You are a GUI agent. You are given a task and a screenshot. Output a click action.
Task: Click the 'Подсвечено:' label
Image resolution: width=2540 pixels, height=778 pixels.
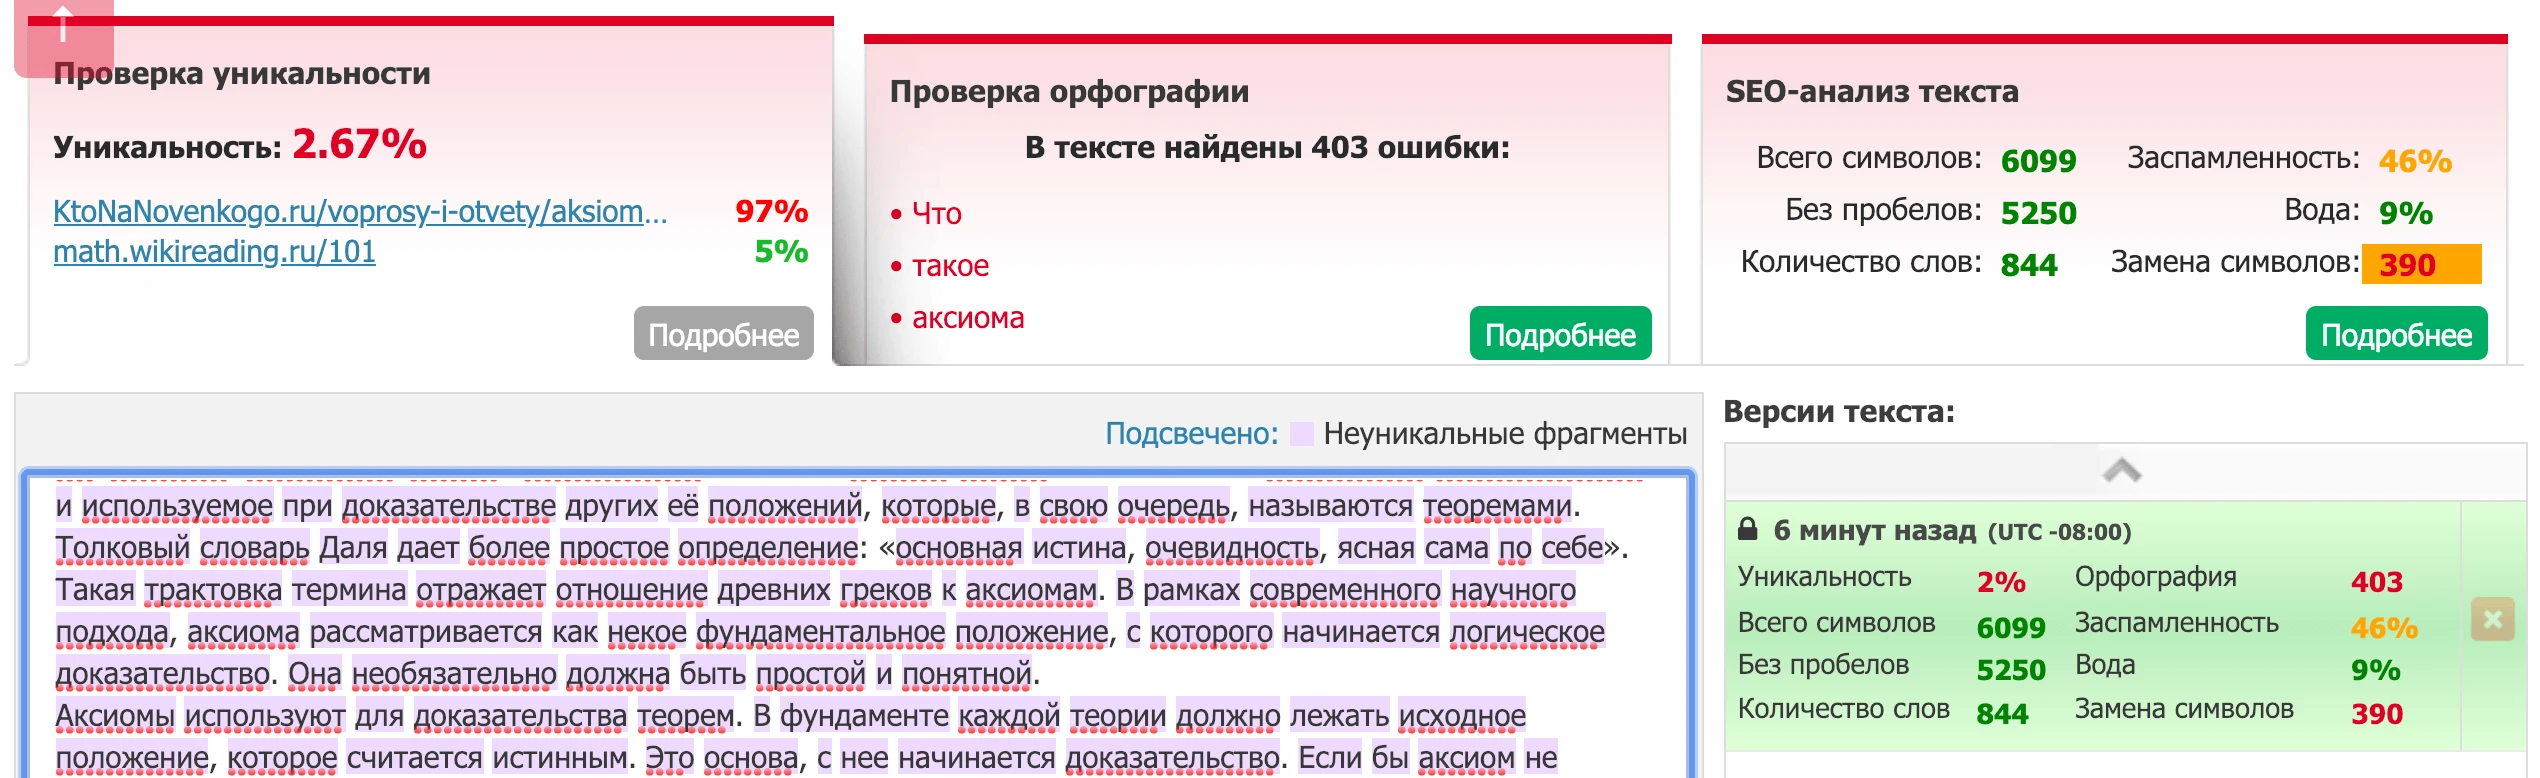tap(1191, 433)
